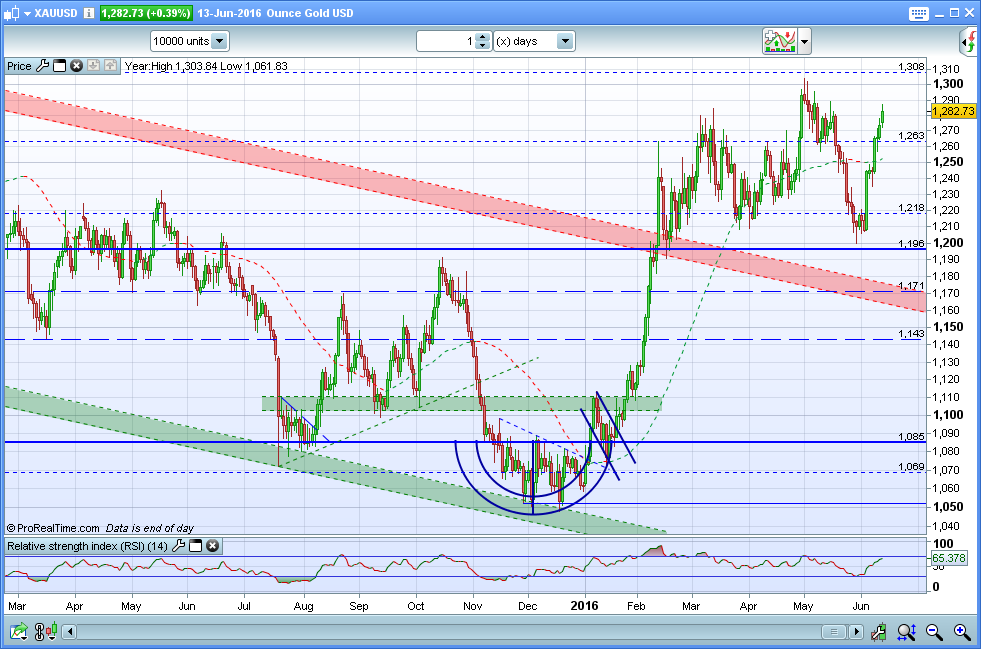Click the drawing cursor tool icon bottom right

pyautogui.click(x=879, y=632)
